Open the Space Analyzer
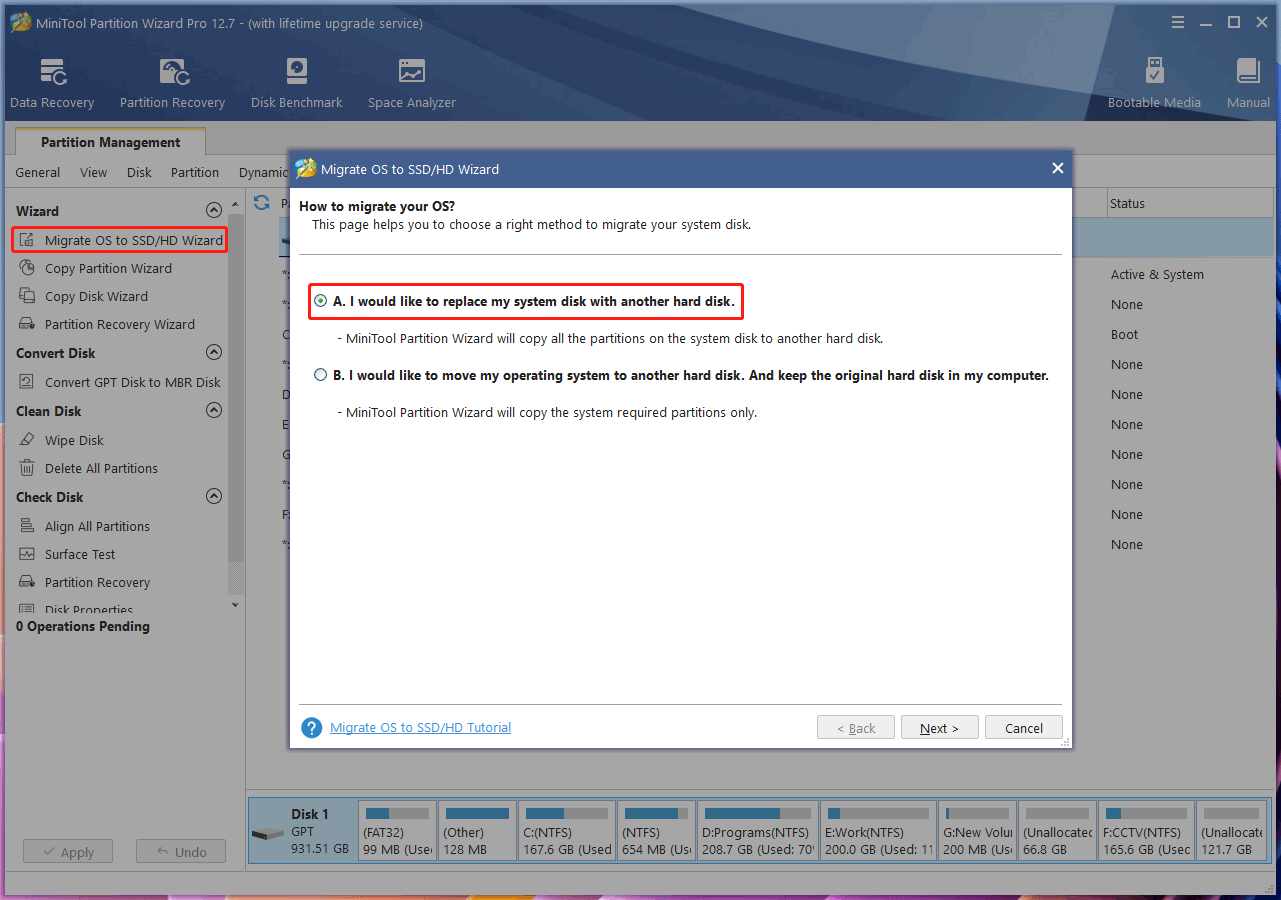This screenshot has width=1281, height=900. (411, 80)
